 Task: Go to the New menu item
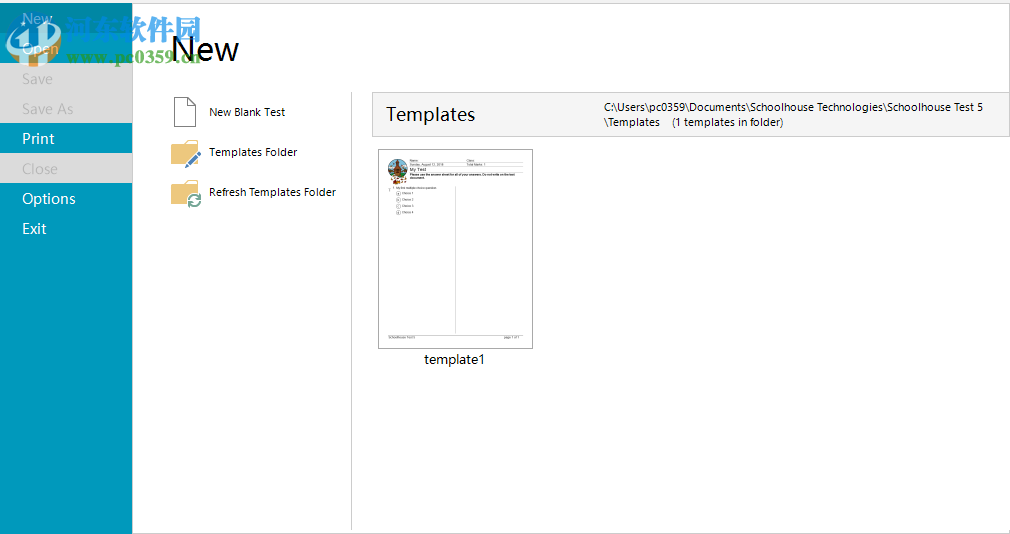(66, 19)
